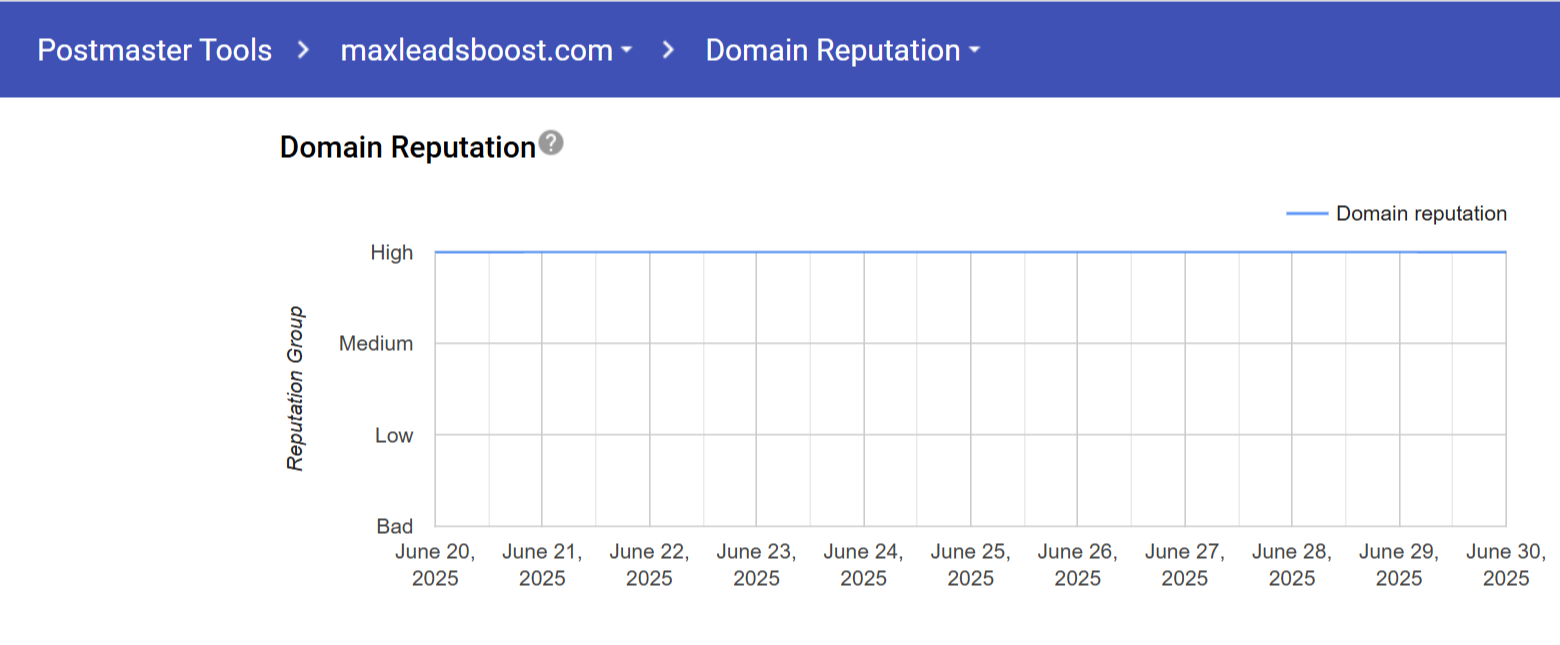Open the Domain Reputation dashboard dropdown
This screenshot has height=645, width=1560.
842,50
